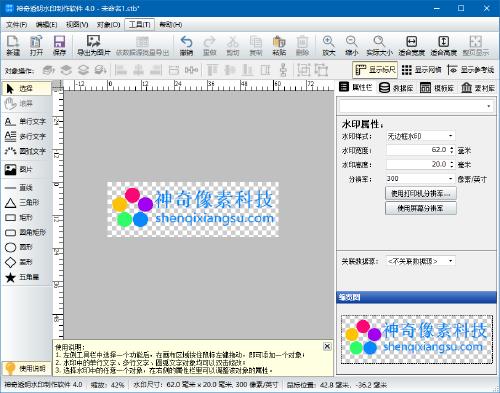The width and height of the screenshot is (500, 393).
Task: Click batch export by data source icon
Action: (x=142, y=45)
